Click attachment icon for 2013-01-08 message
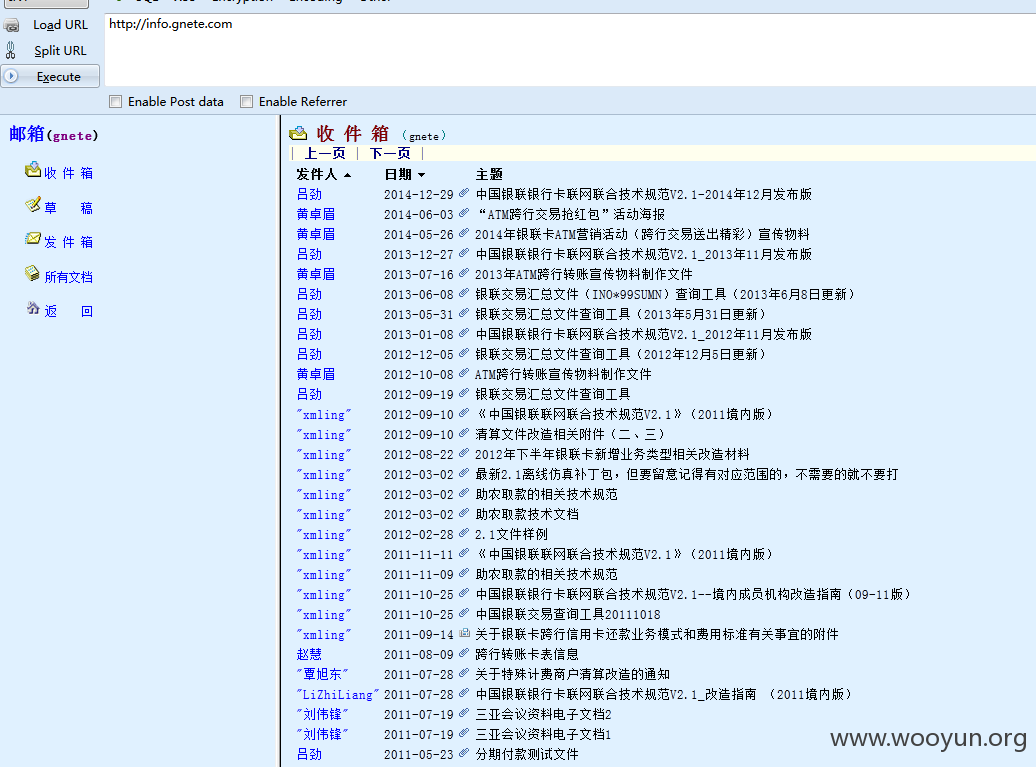The height and width of the screenshot is (767, 1036). pyautogui.click(x=464, y=333)
